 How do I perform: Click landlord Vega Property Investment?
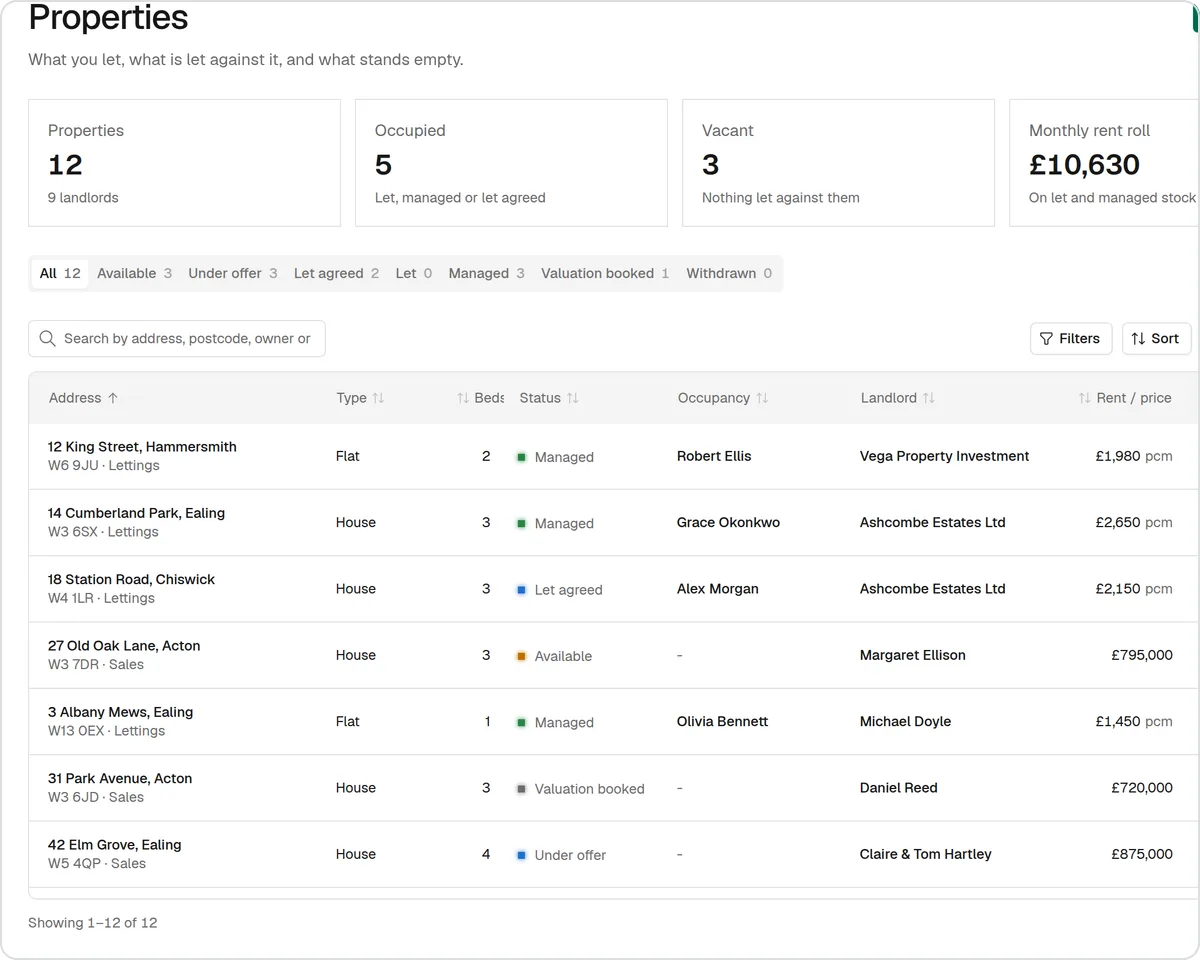pyautogui.click(x=945, y=456)
